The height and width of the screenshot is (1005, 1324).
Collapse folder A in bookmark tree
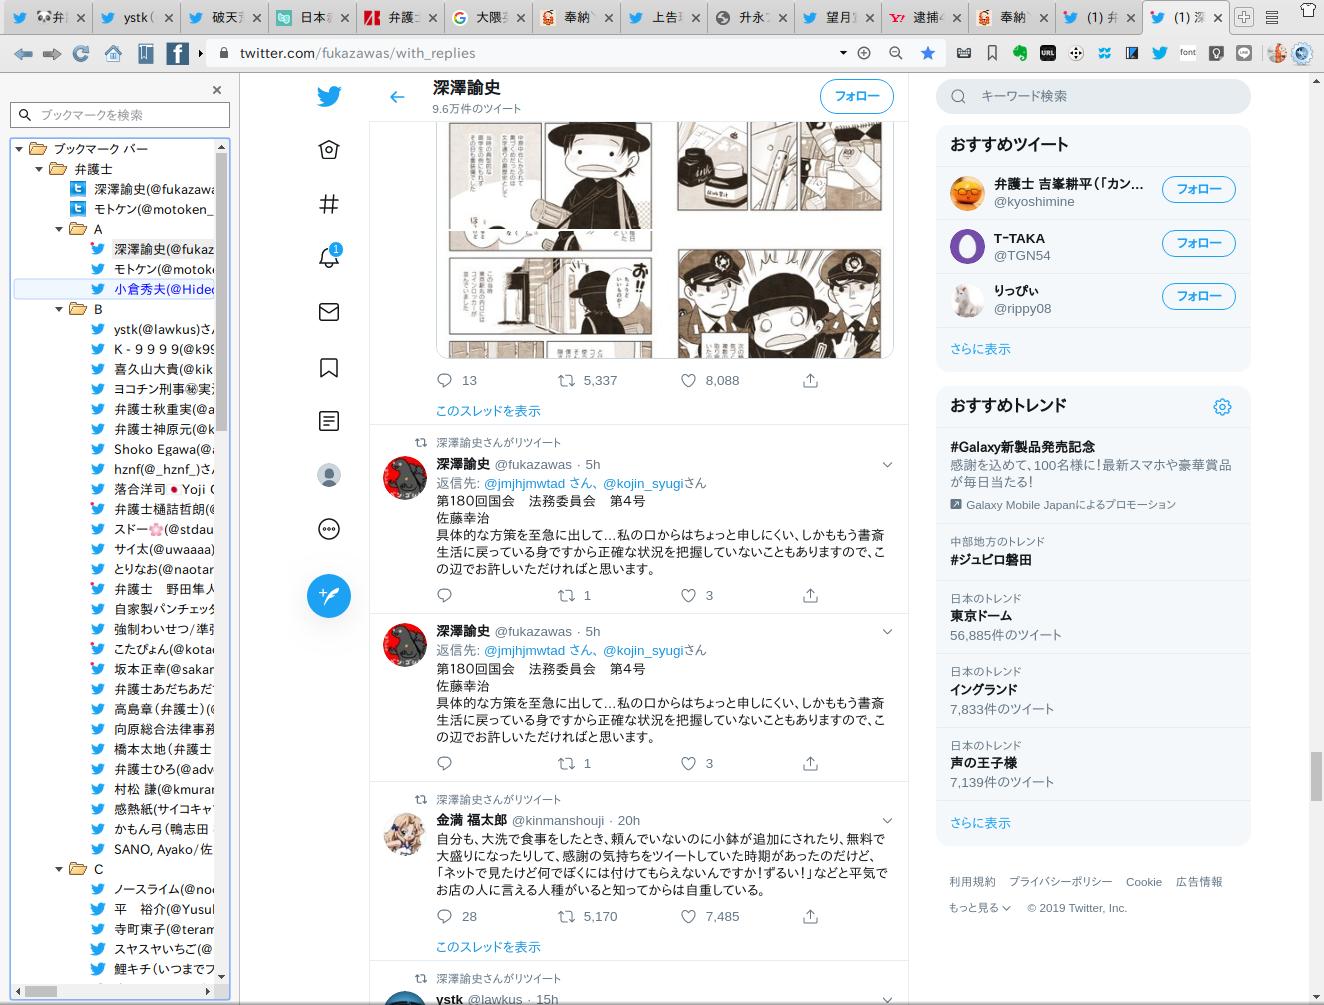tap(59, 229)
